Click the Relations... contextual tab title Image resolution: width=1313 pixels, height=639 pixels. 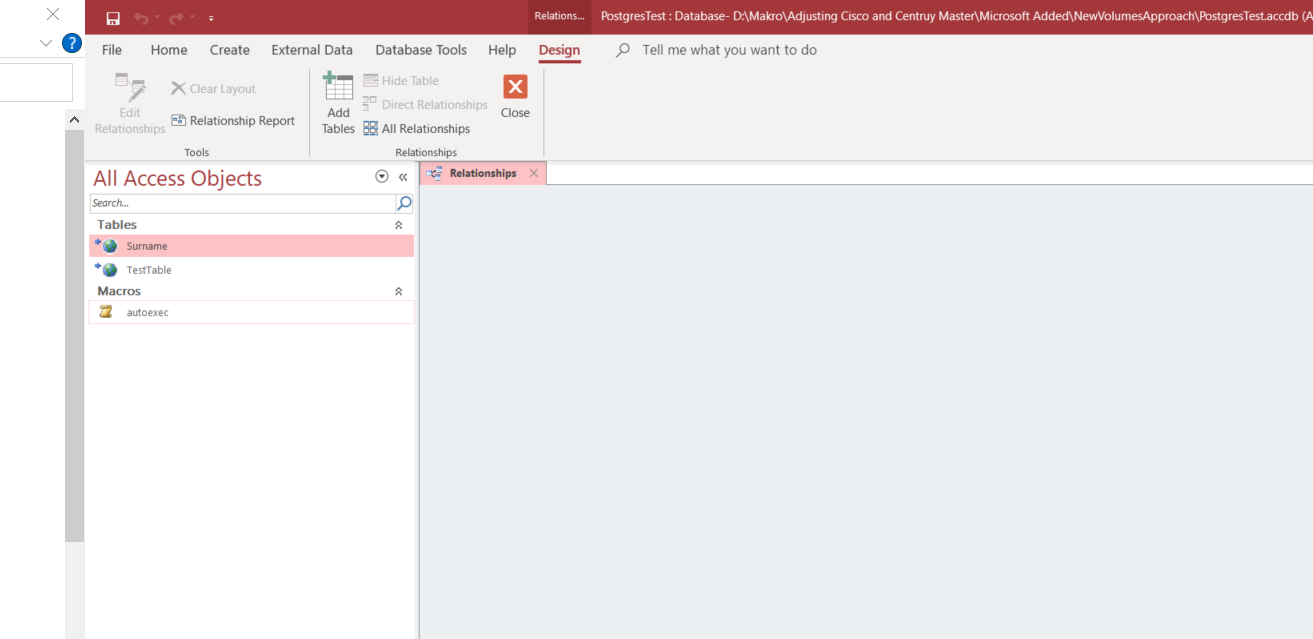(559, 16)
